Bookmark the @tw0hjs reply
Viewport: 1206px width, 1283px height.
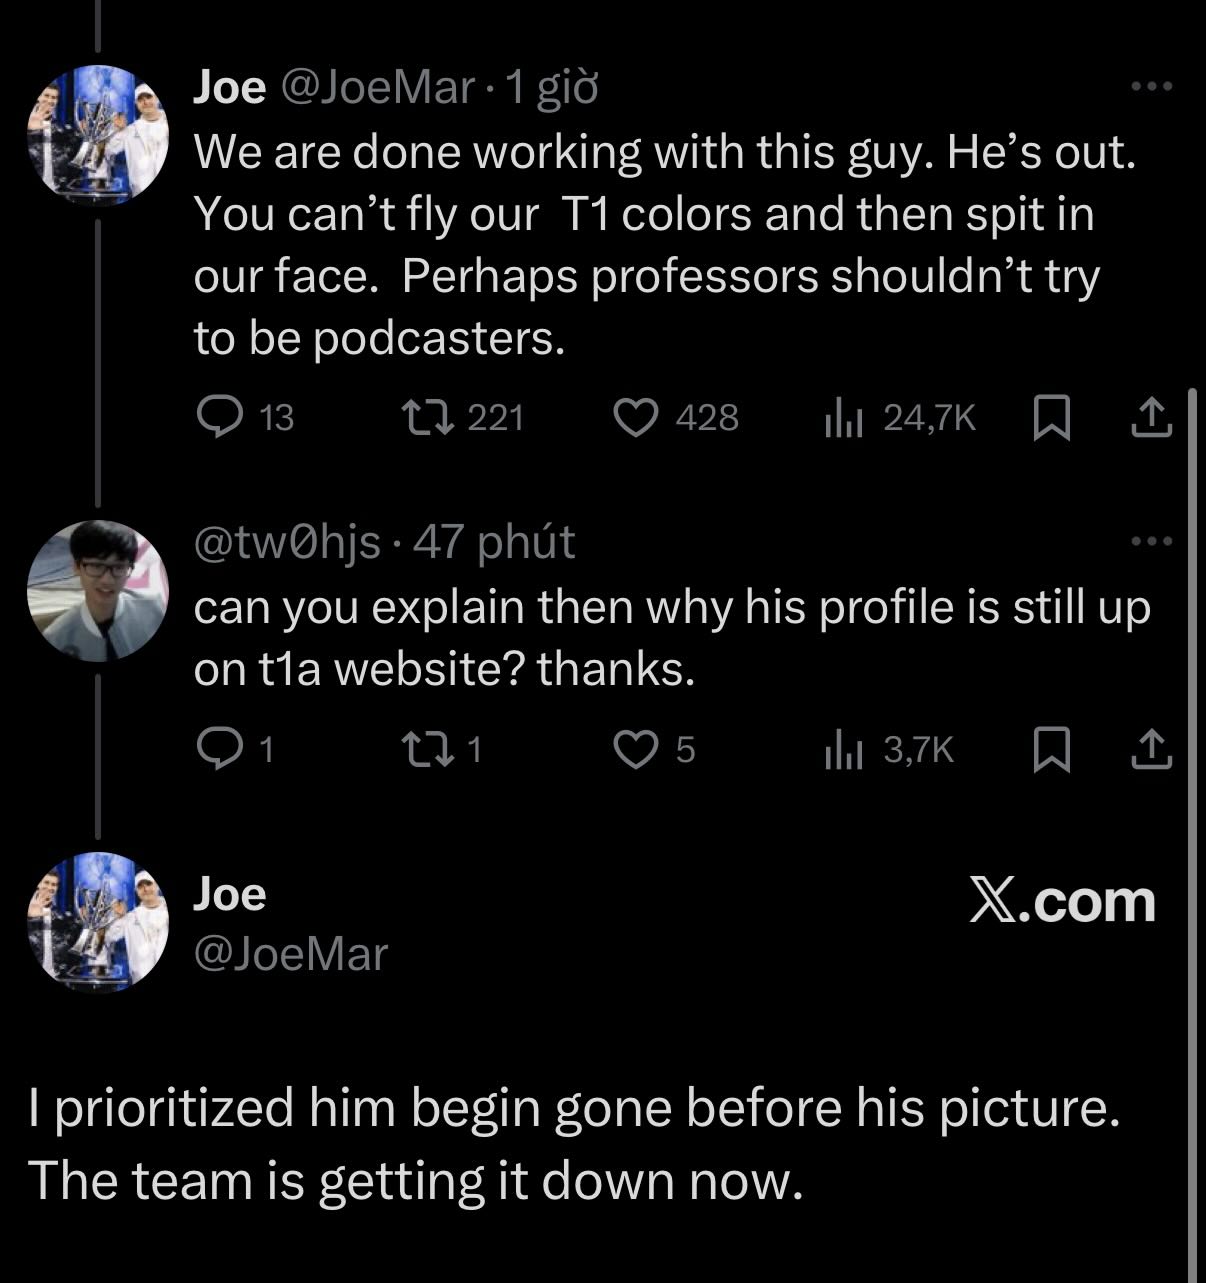pos(1051,749)
